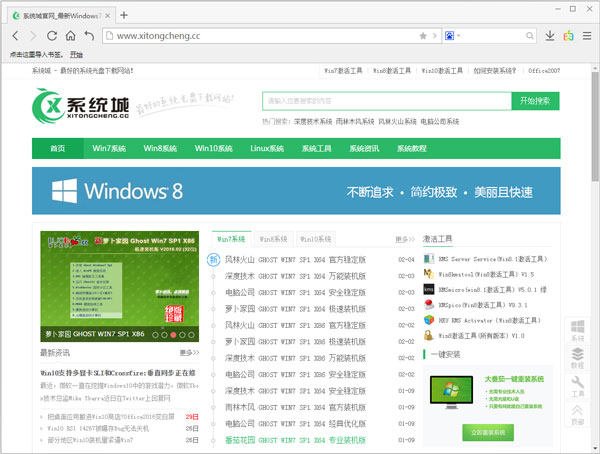Open the Windows 8 banner
This screenshot has height=454, width=600.
(x=296, y=191)
